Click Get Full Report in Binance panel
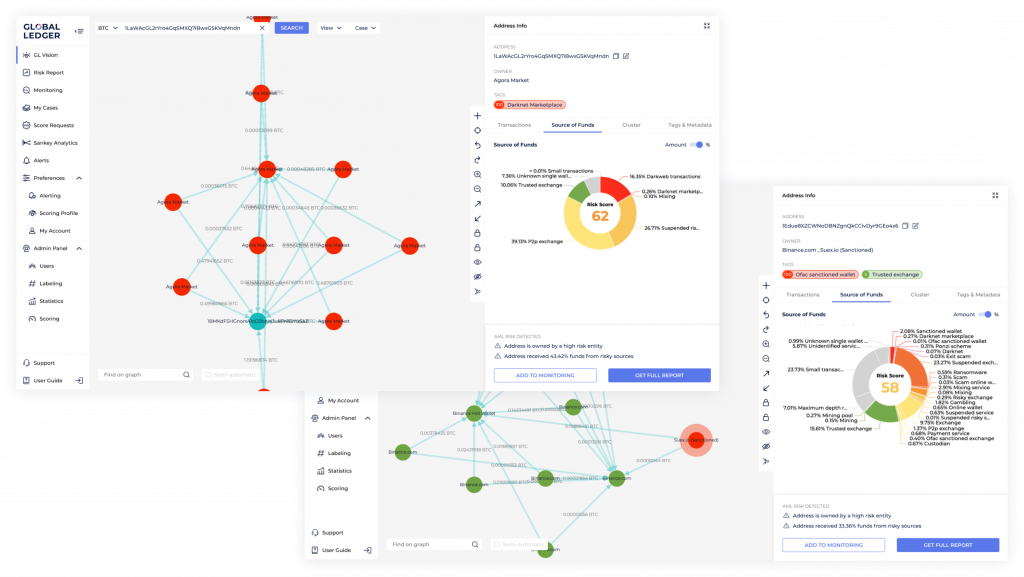 [x=948, y=545]
